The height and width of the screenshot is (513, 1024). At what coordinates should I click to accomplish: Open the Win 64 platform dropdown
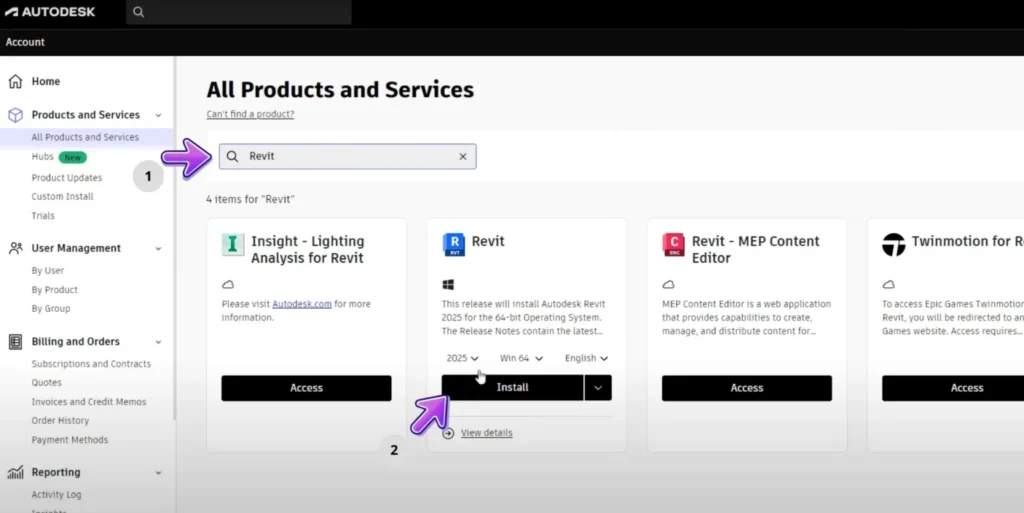pos(521,358)
